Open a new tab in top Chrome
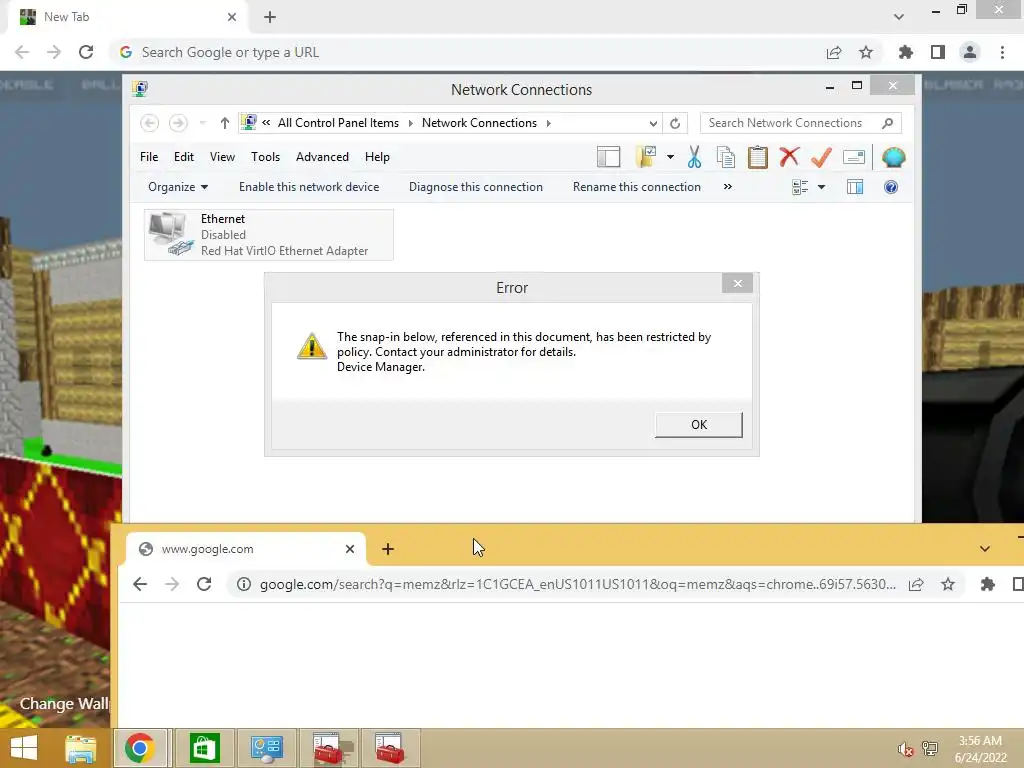Image resolution: width=1024 pixels, height=768 pixels. [x=270, y=17]
